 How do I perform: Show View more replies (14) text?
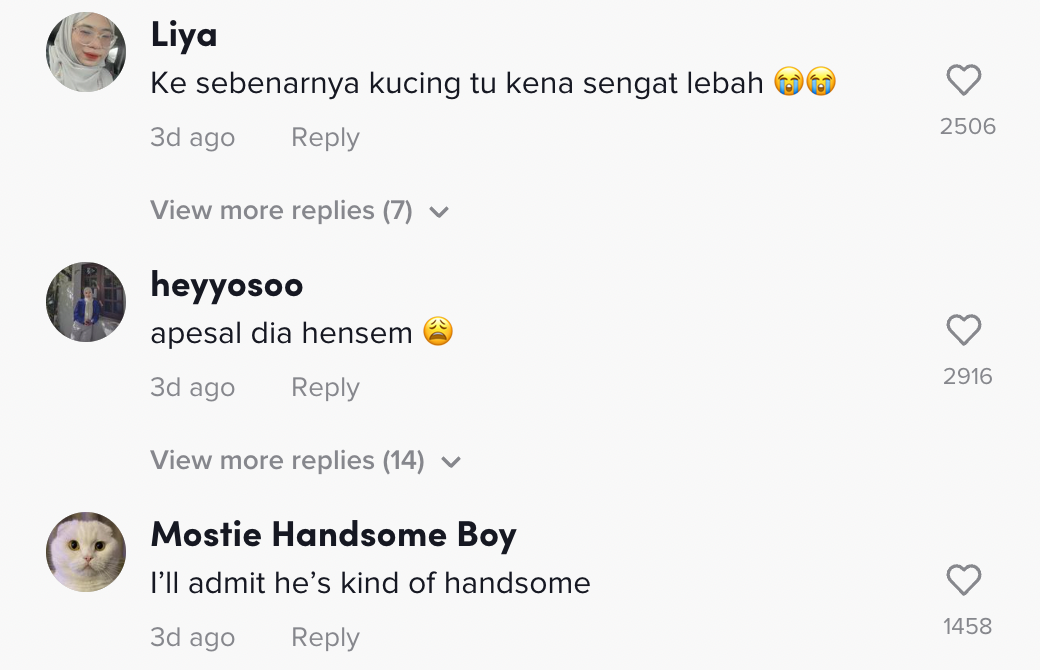pos(287,461)
